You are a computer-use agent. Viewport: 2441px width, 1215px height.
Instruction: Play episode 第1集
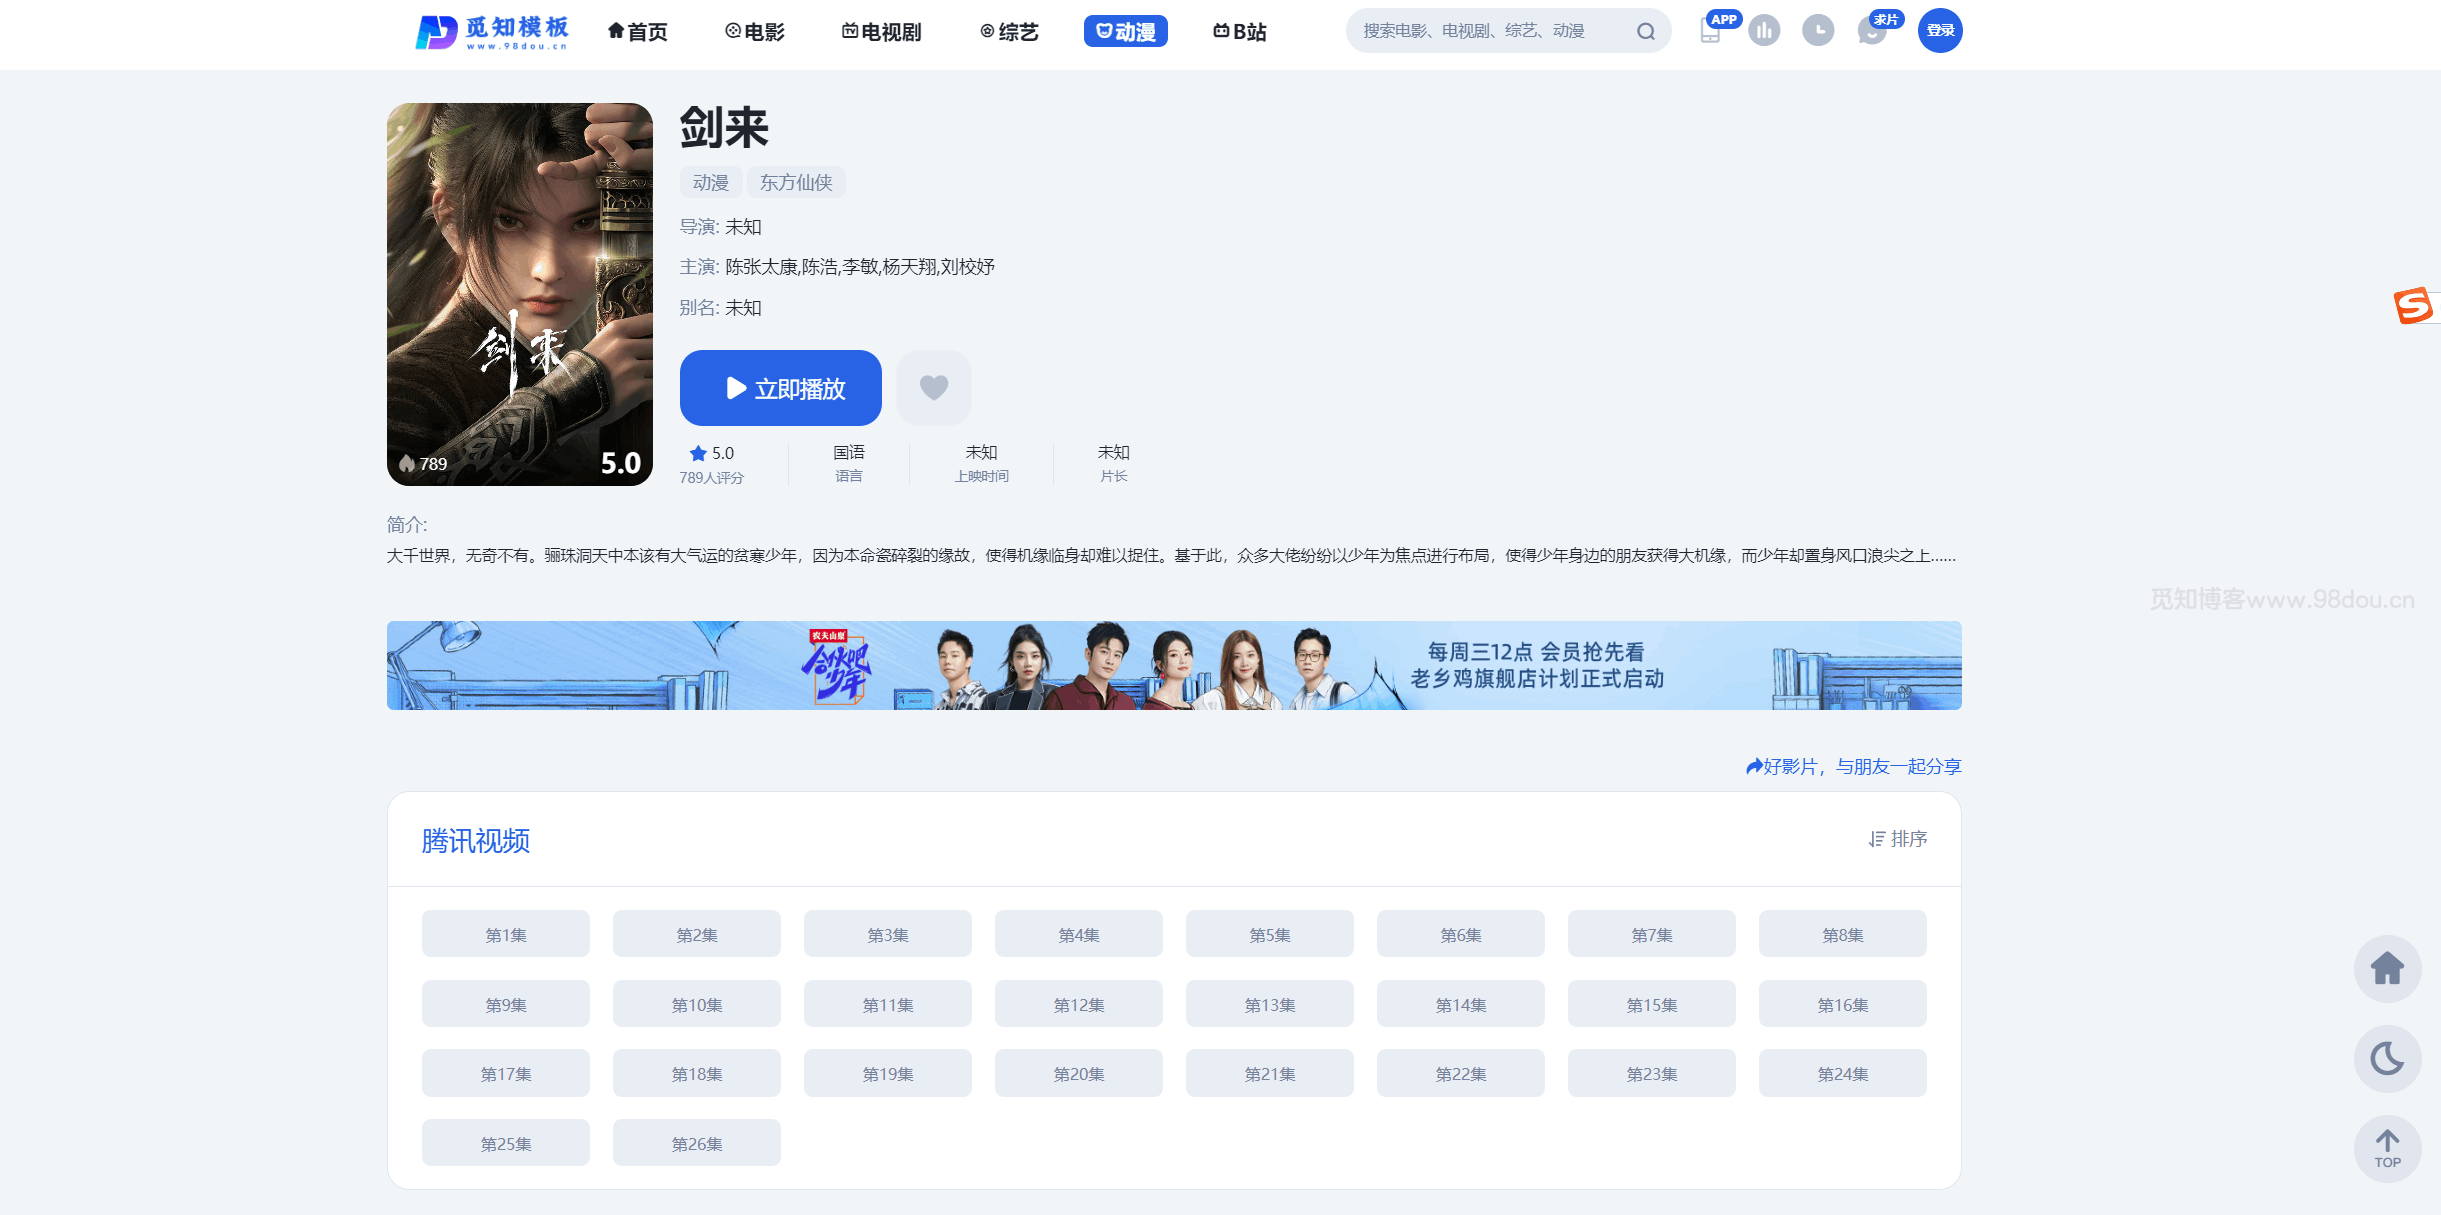click(506, 934)
